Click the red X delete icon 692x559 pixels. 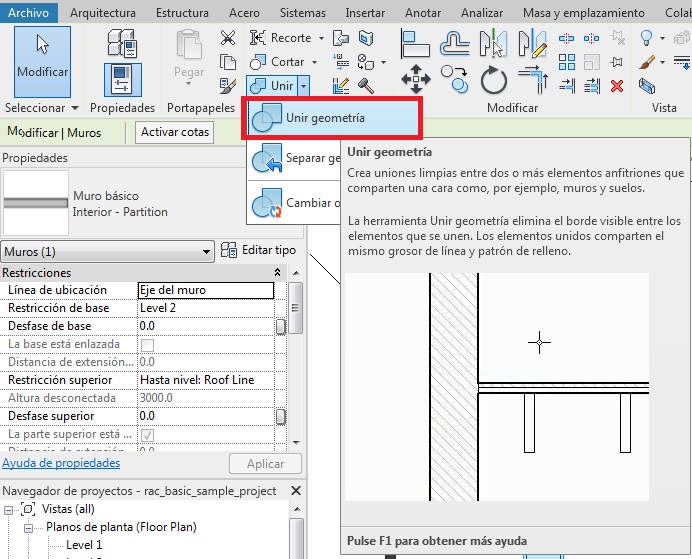pos(616,85)
